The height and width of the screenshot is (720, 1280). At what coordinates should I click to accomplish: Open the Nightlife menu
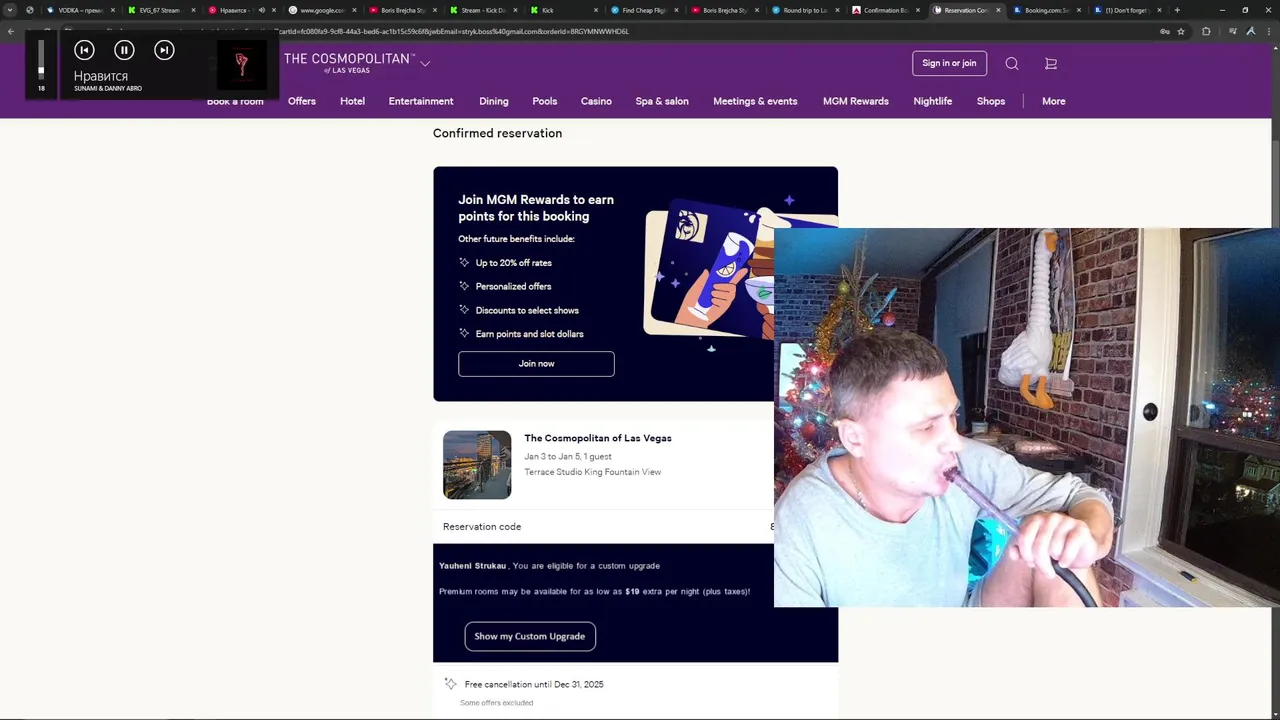pos(933,101)
